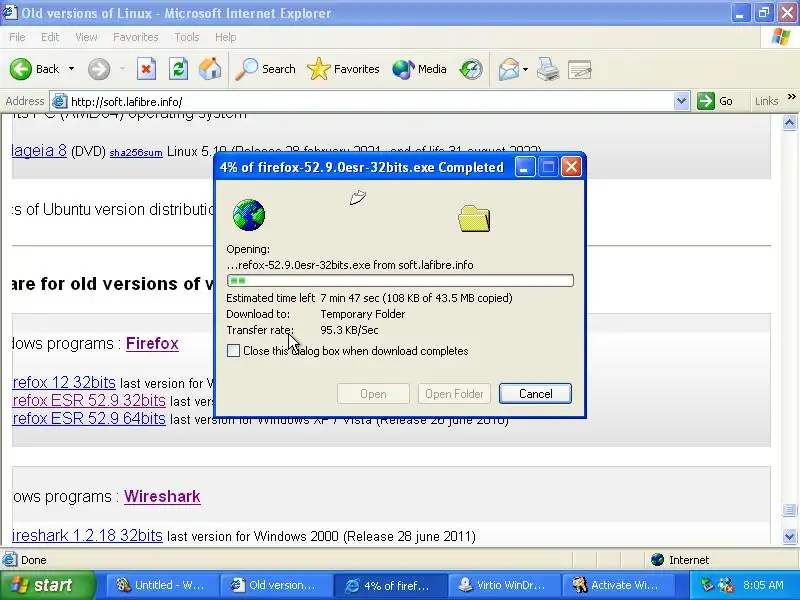The image size is (800, 600).
Task: Click the Windows start button
Action: coord(47,585)
